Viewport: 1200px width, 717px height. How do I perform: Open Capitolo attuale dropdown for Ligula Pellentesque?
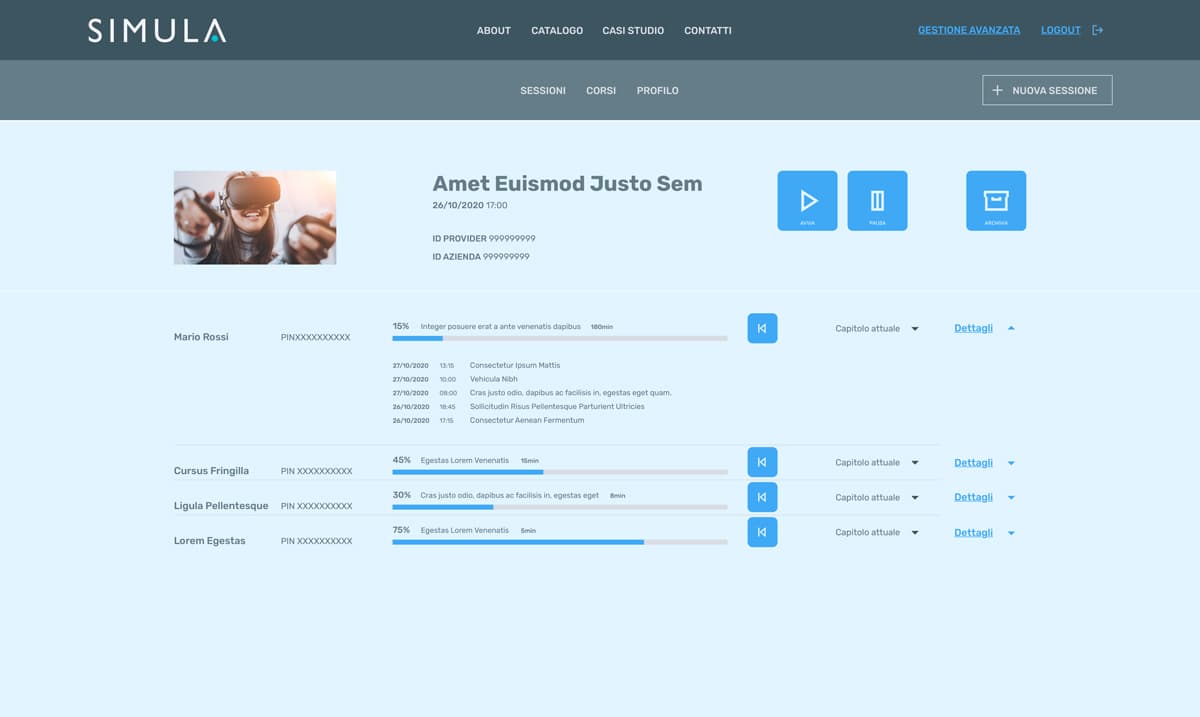(x=877, y=497)
